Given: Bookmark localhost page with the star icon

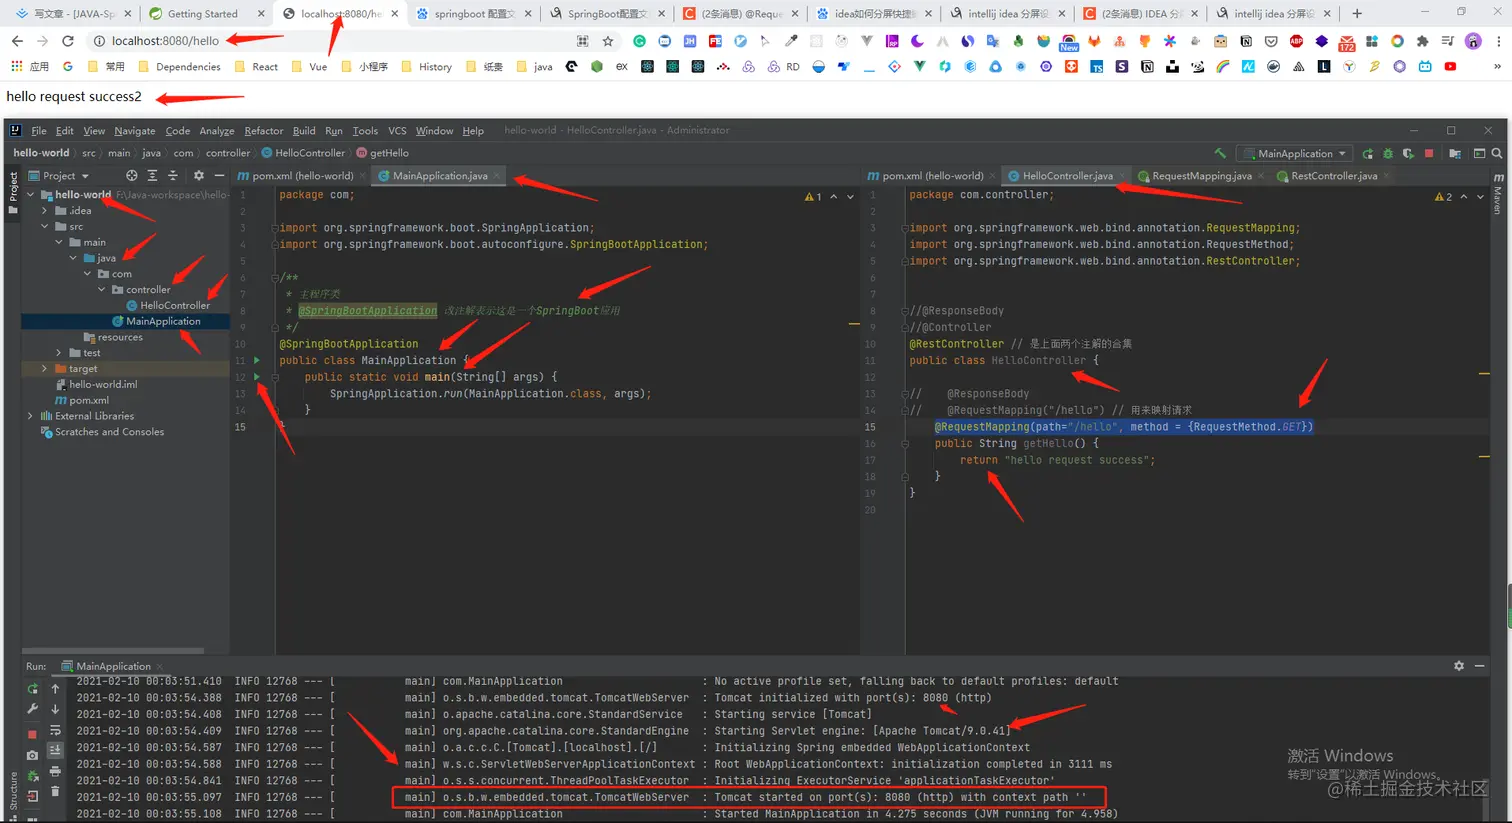Looking at the screenshot, I should [608, 41].
